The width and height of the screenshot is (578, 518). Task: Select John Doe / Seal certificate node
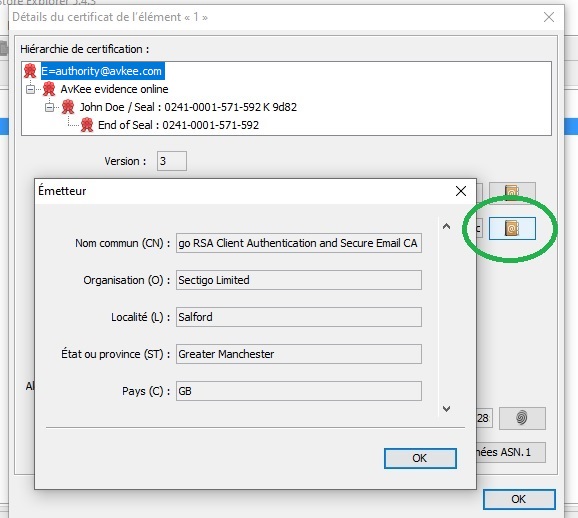coord(188,107)
